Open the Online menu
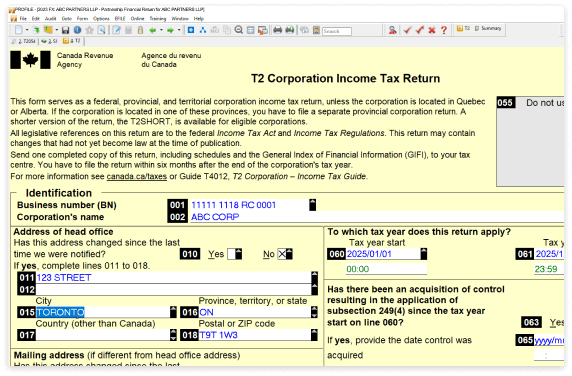The width and height of the screenshot is (572, 376). 138,19
